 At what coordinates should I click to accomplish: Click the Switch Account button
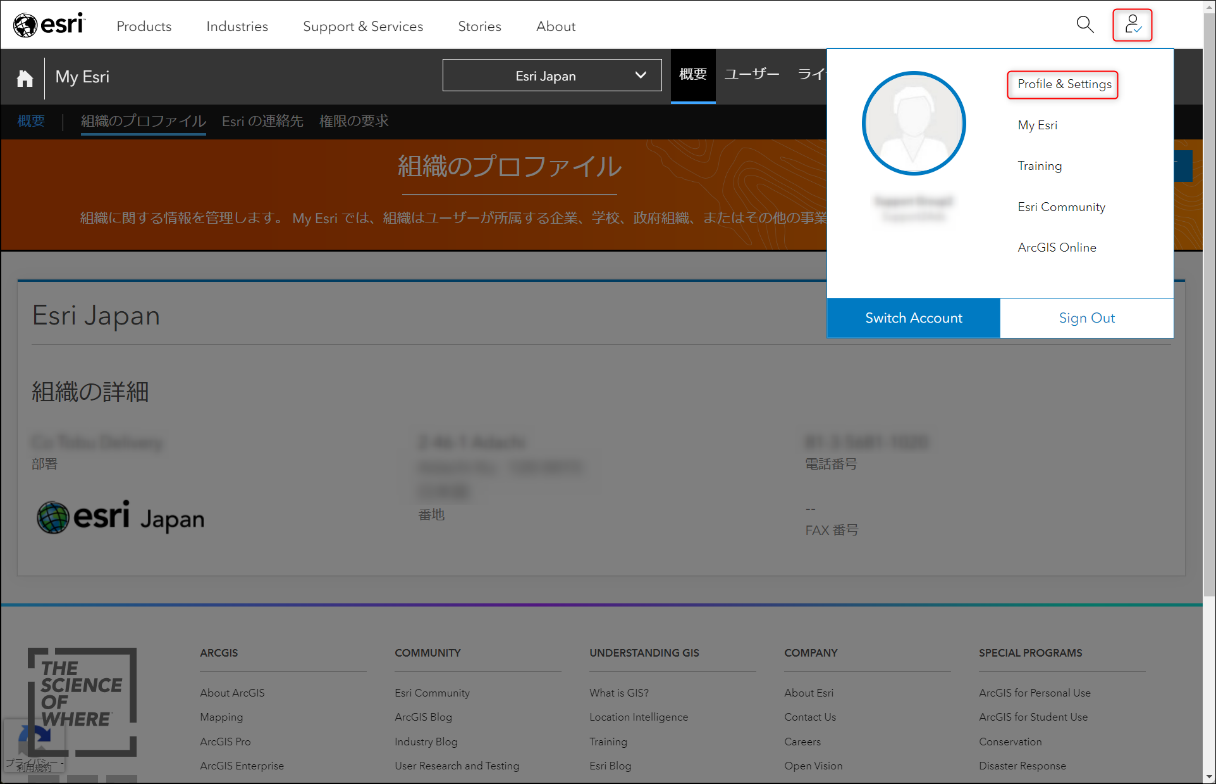(914, 318)
